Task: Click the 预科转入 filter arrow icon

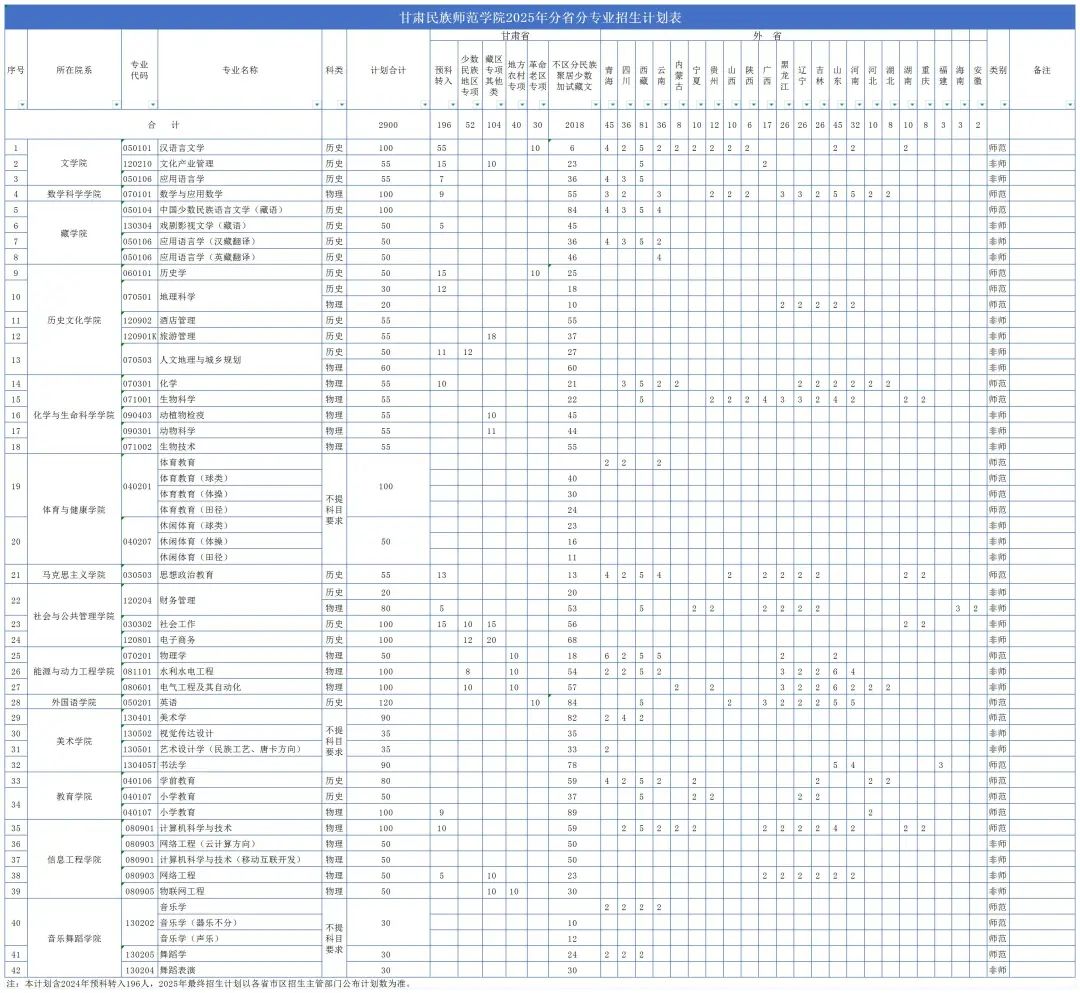Action: tap(452, 104)
